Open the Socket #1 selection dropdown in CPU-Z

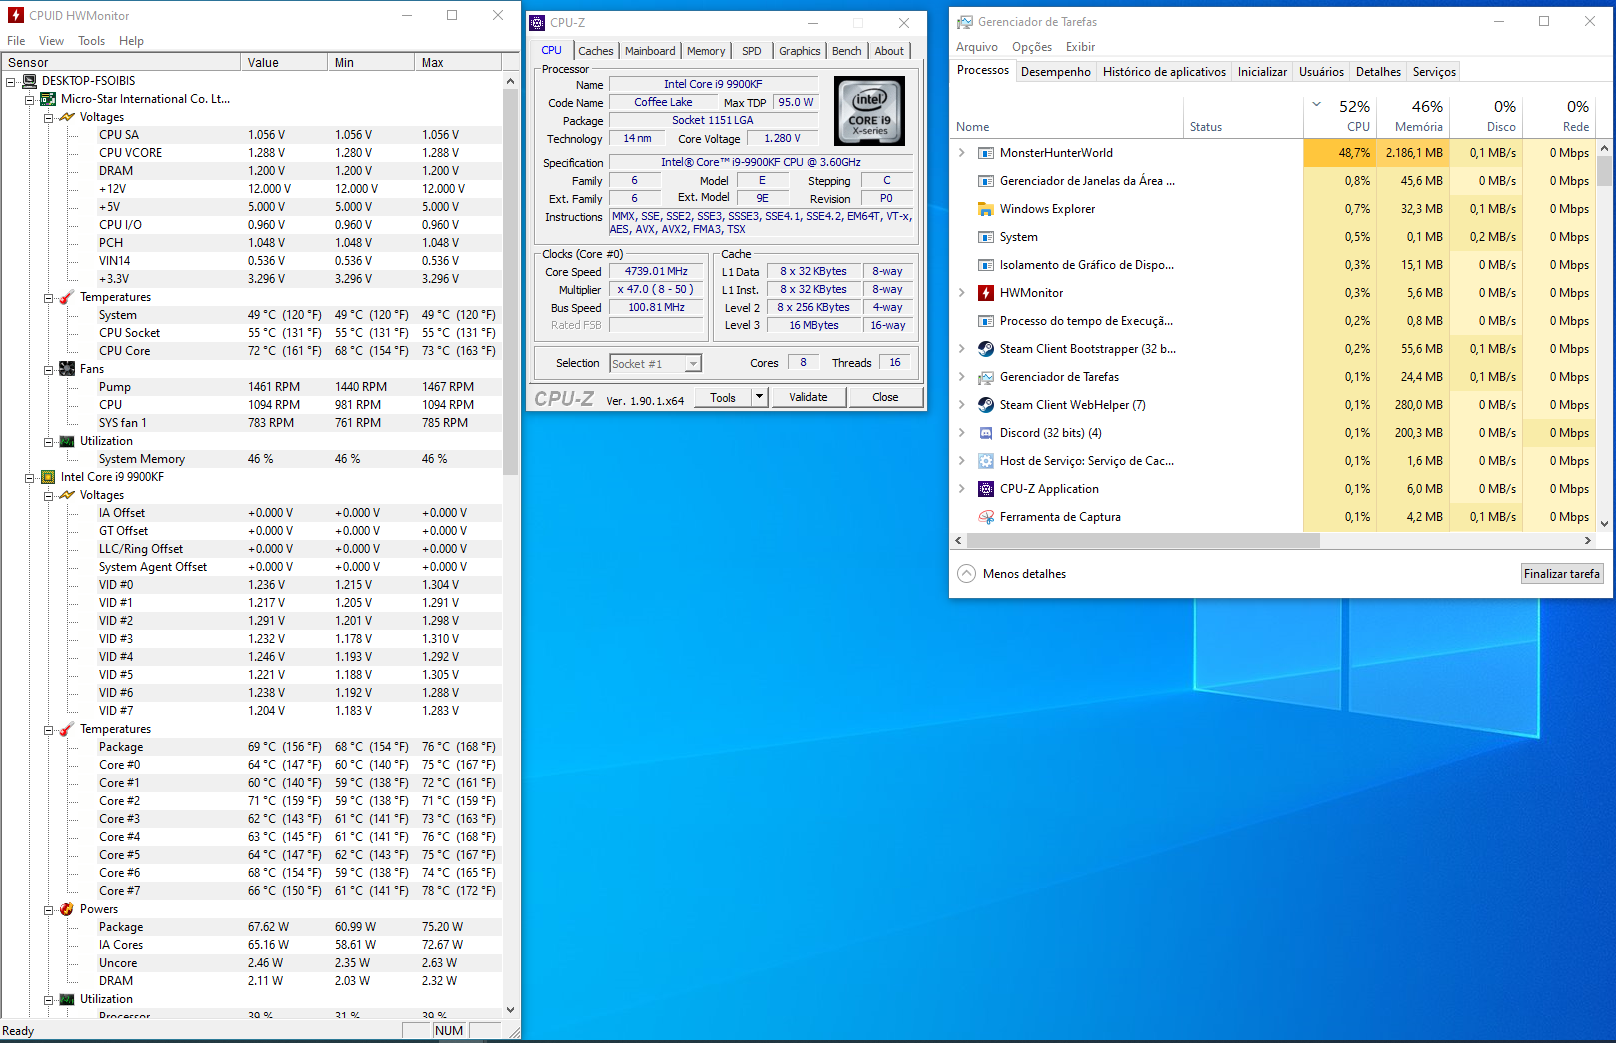point(693,364)
